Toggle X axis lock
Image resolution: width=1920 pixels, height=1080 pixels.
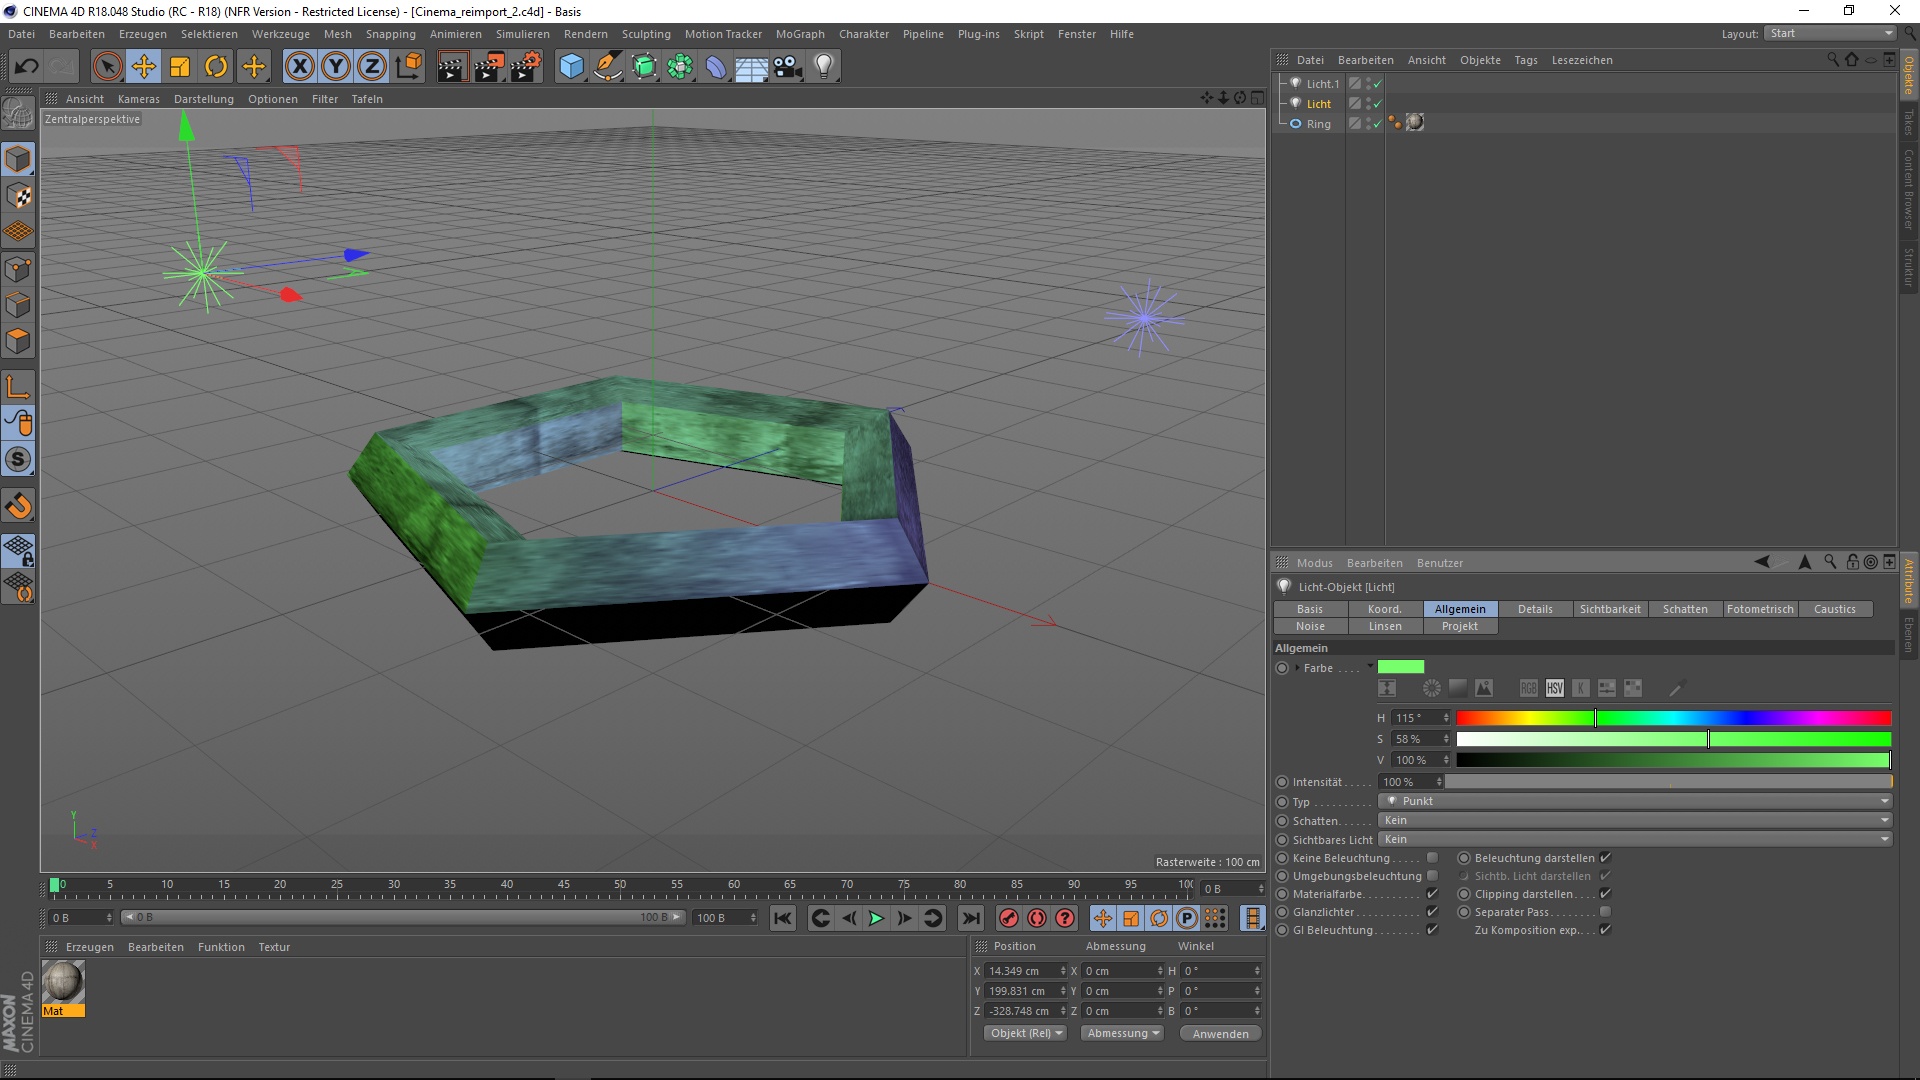299,67
